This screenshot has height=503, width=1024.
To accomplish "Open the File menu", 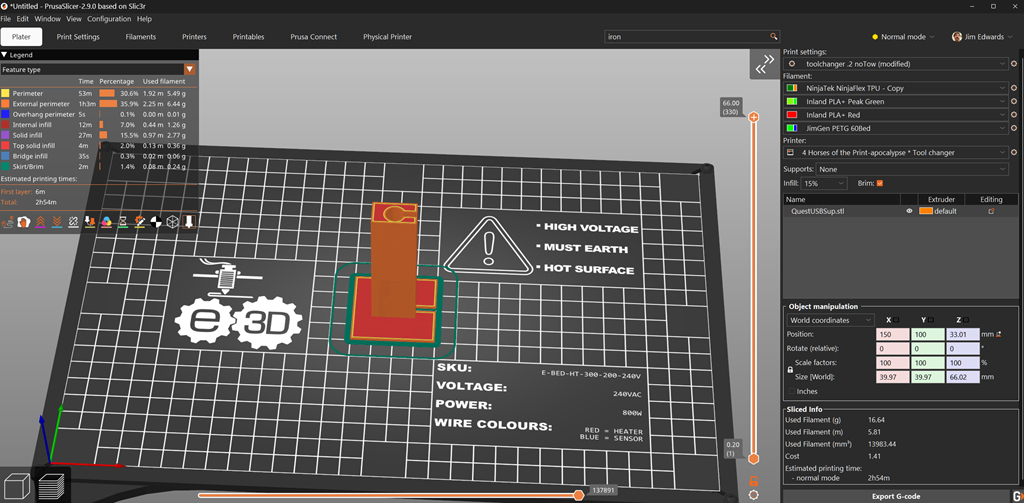I will click(x=6, y=19).
